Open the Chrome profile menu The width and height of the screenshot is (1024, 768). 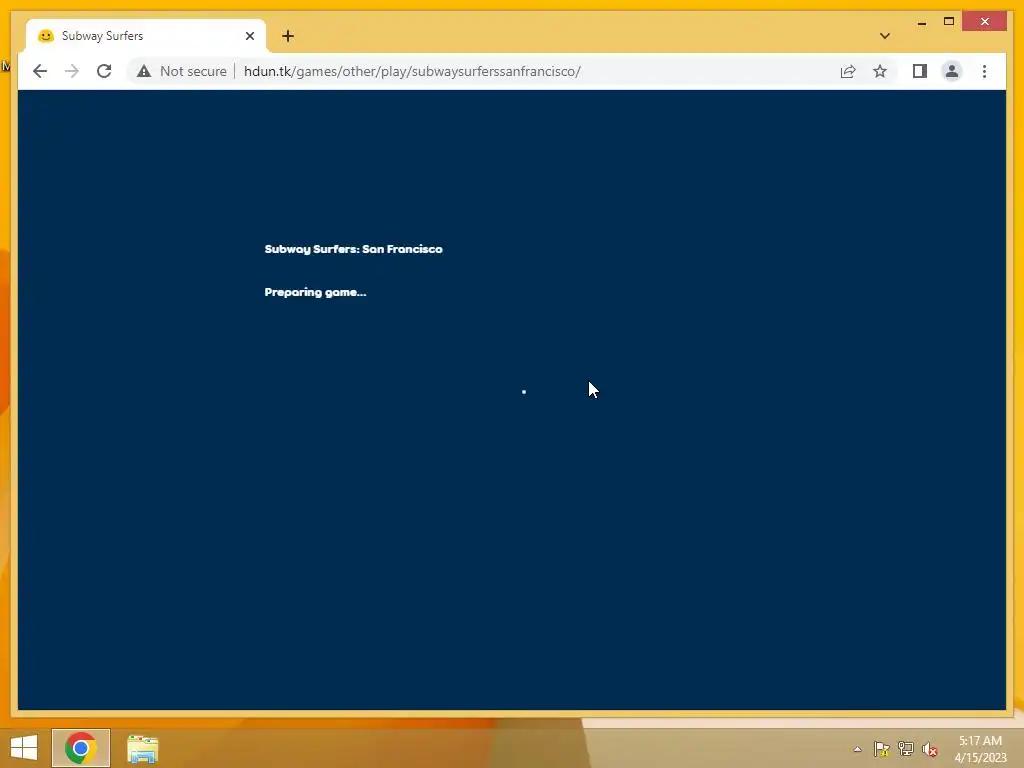click(952, 71)
